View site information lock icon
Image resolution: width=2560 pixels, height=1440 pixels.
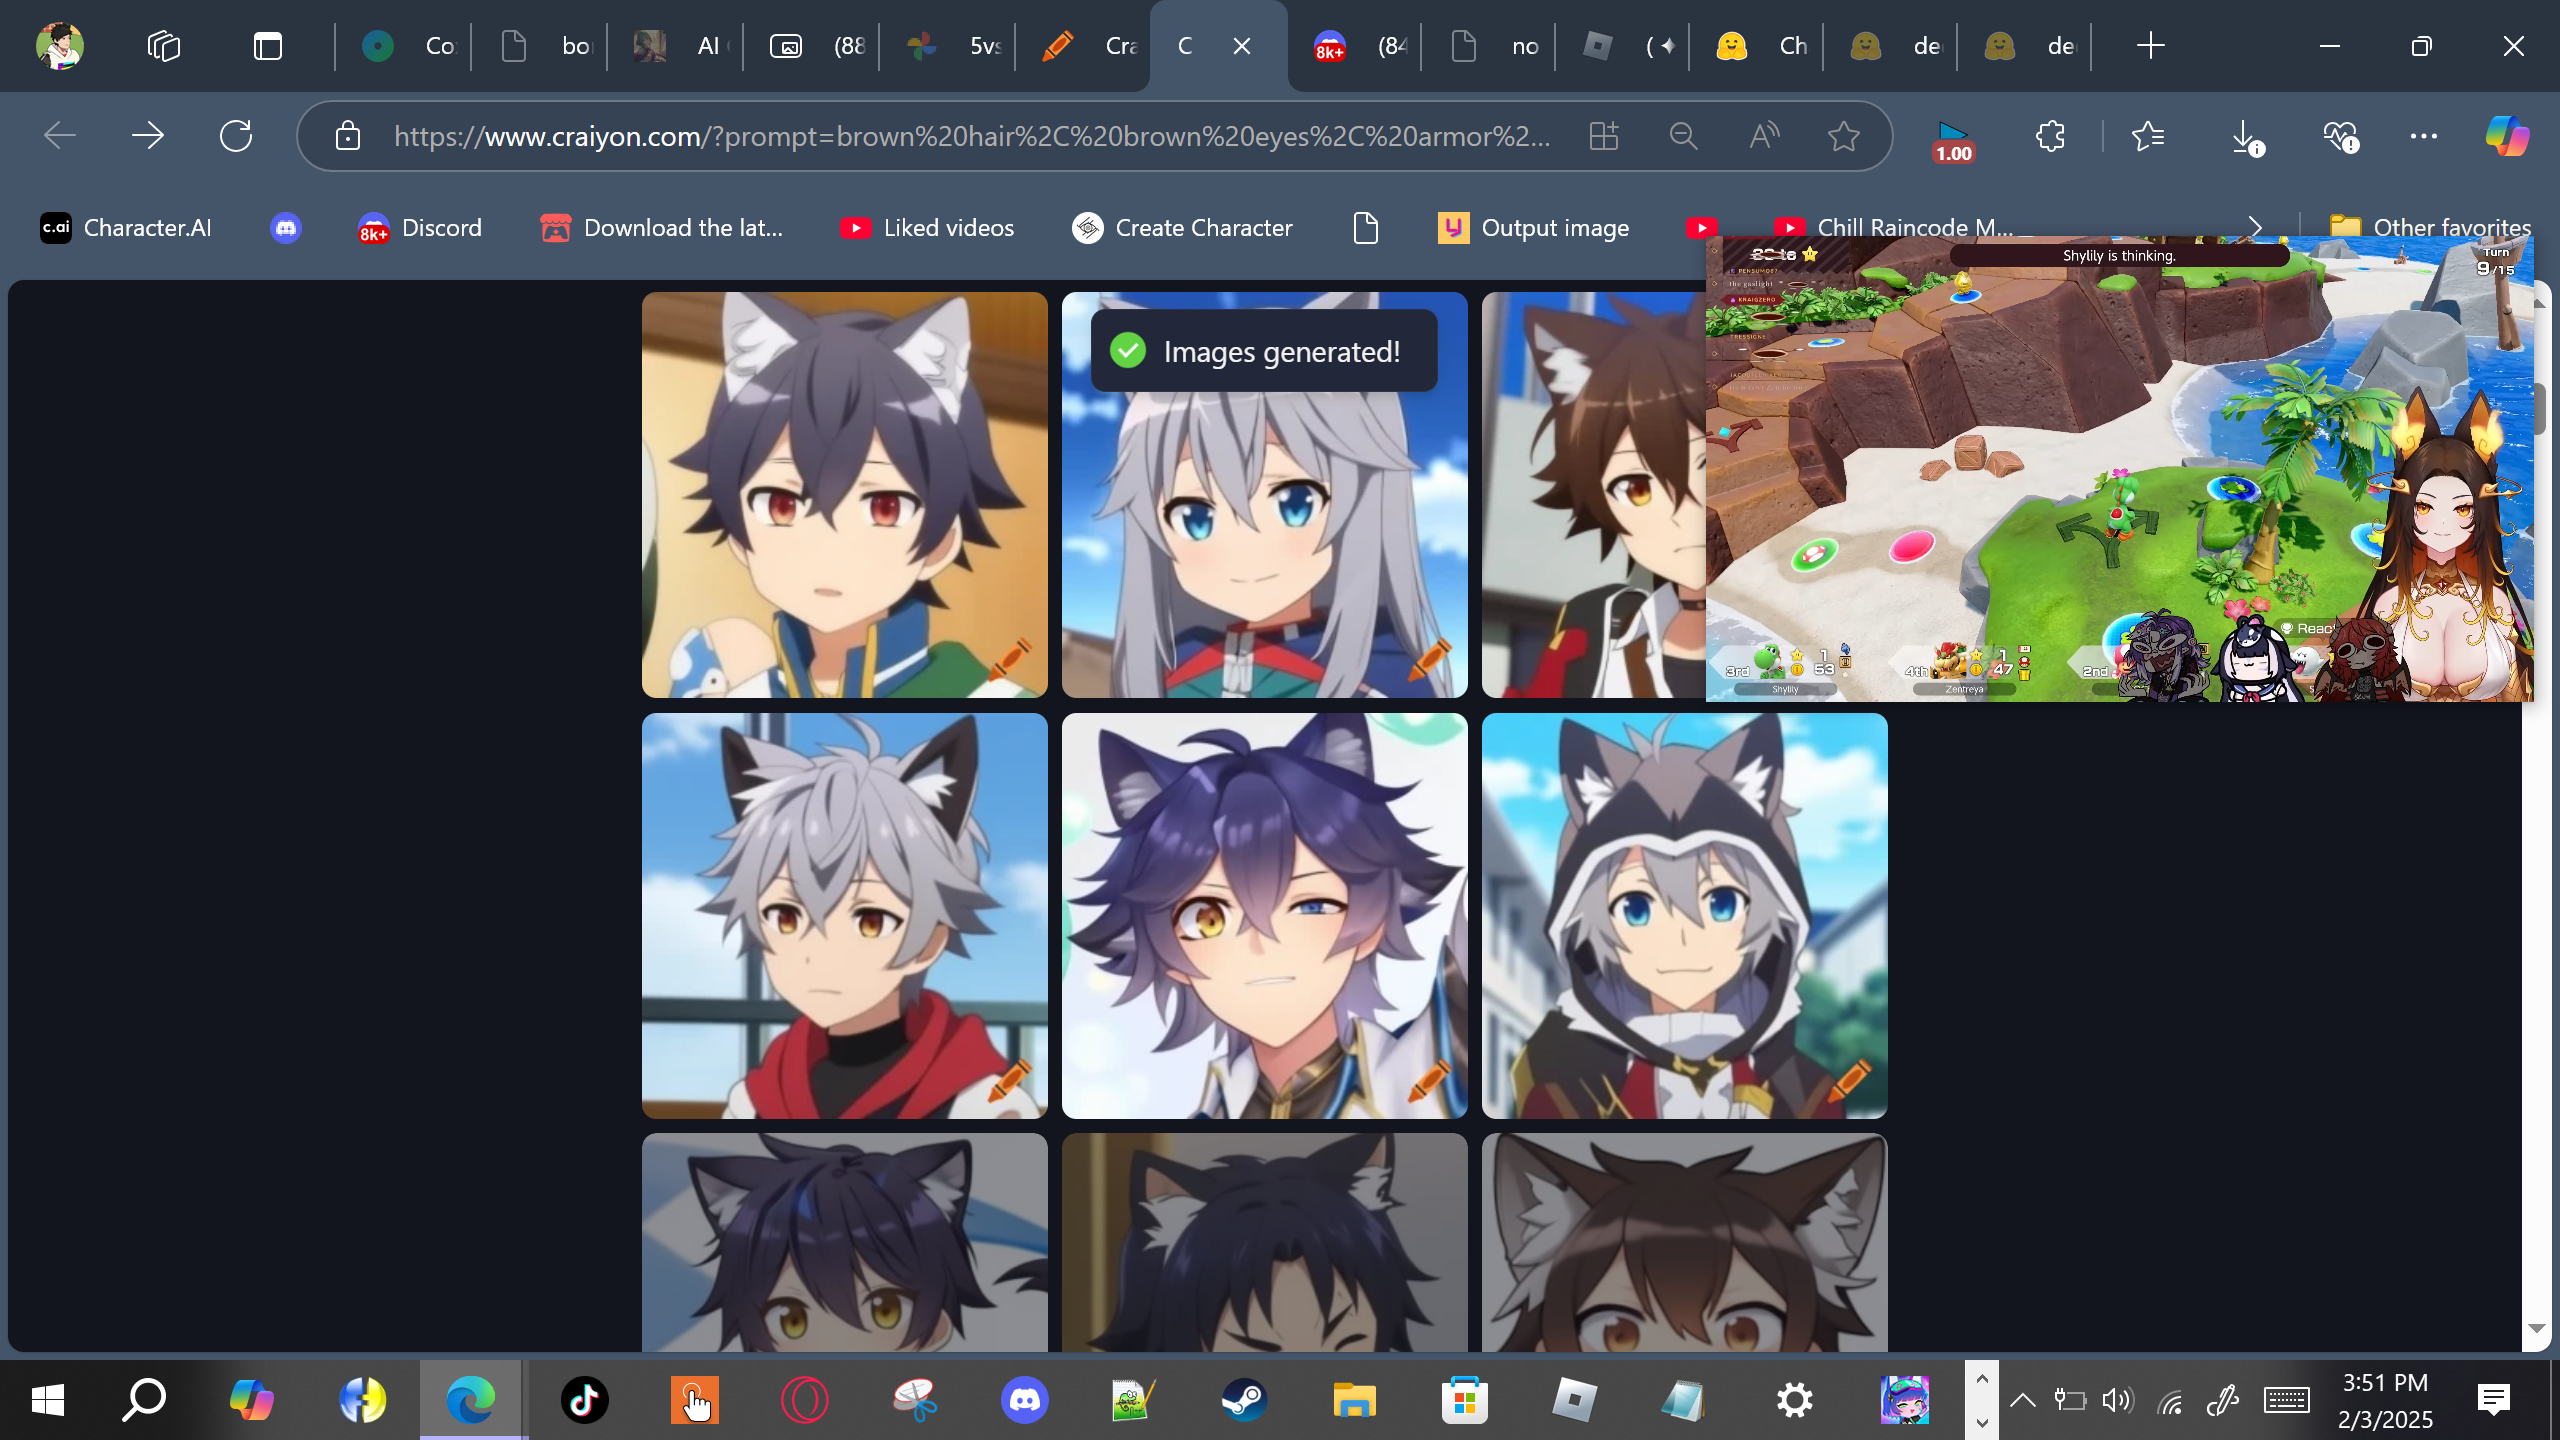pyautogui.click(x=347, y=136)
